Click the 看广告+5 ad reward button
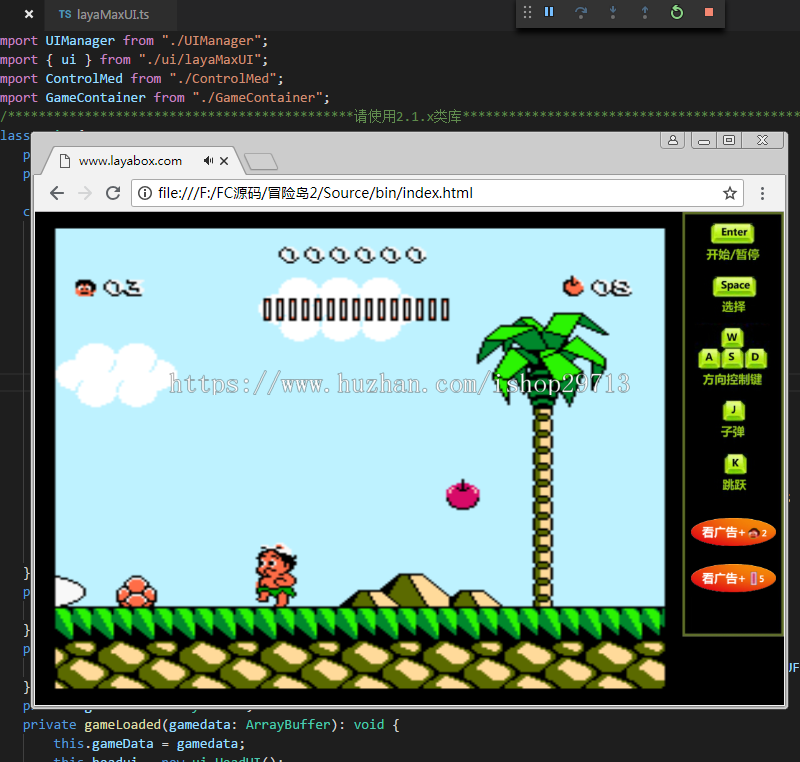 tap(733, 578)
